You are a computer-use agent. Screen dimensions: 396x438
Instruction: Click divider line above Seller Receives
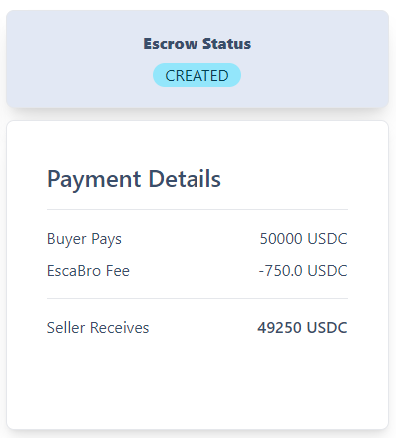click(x=197, y=299)
